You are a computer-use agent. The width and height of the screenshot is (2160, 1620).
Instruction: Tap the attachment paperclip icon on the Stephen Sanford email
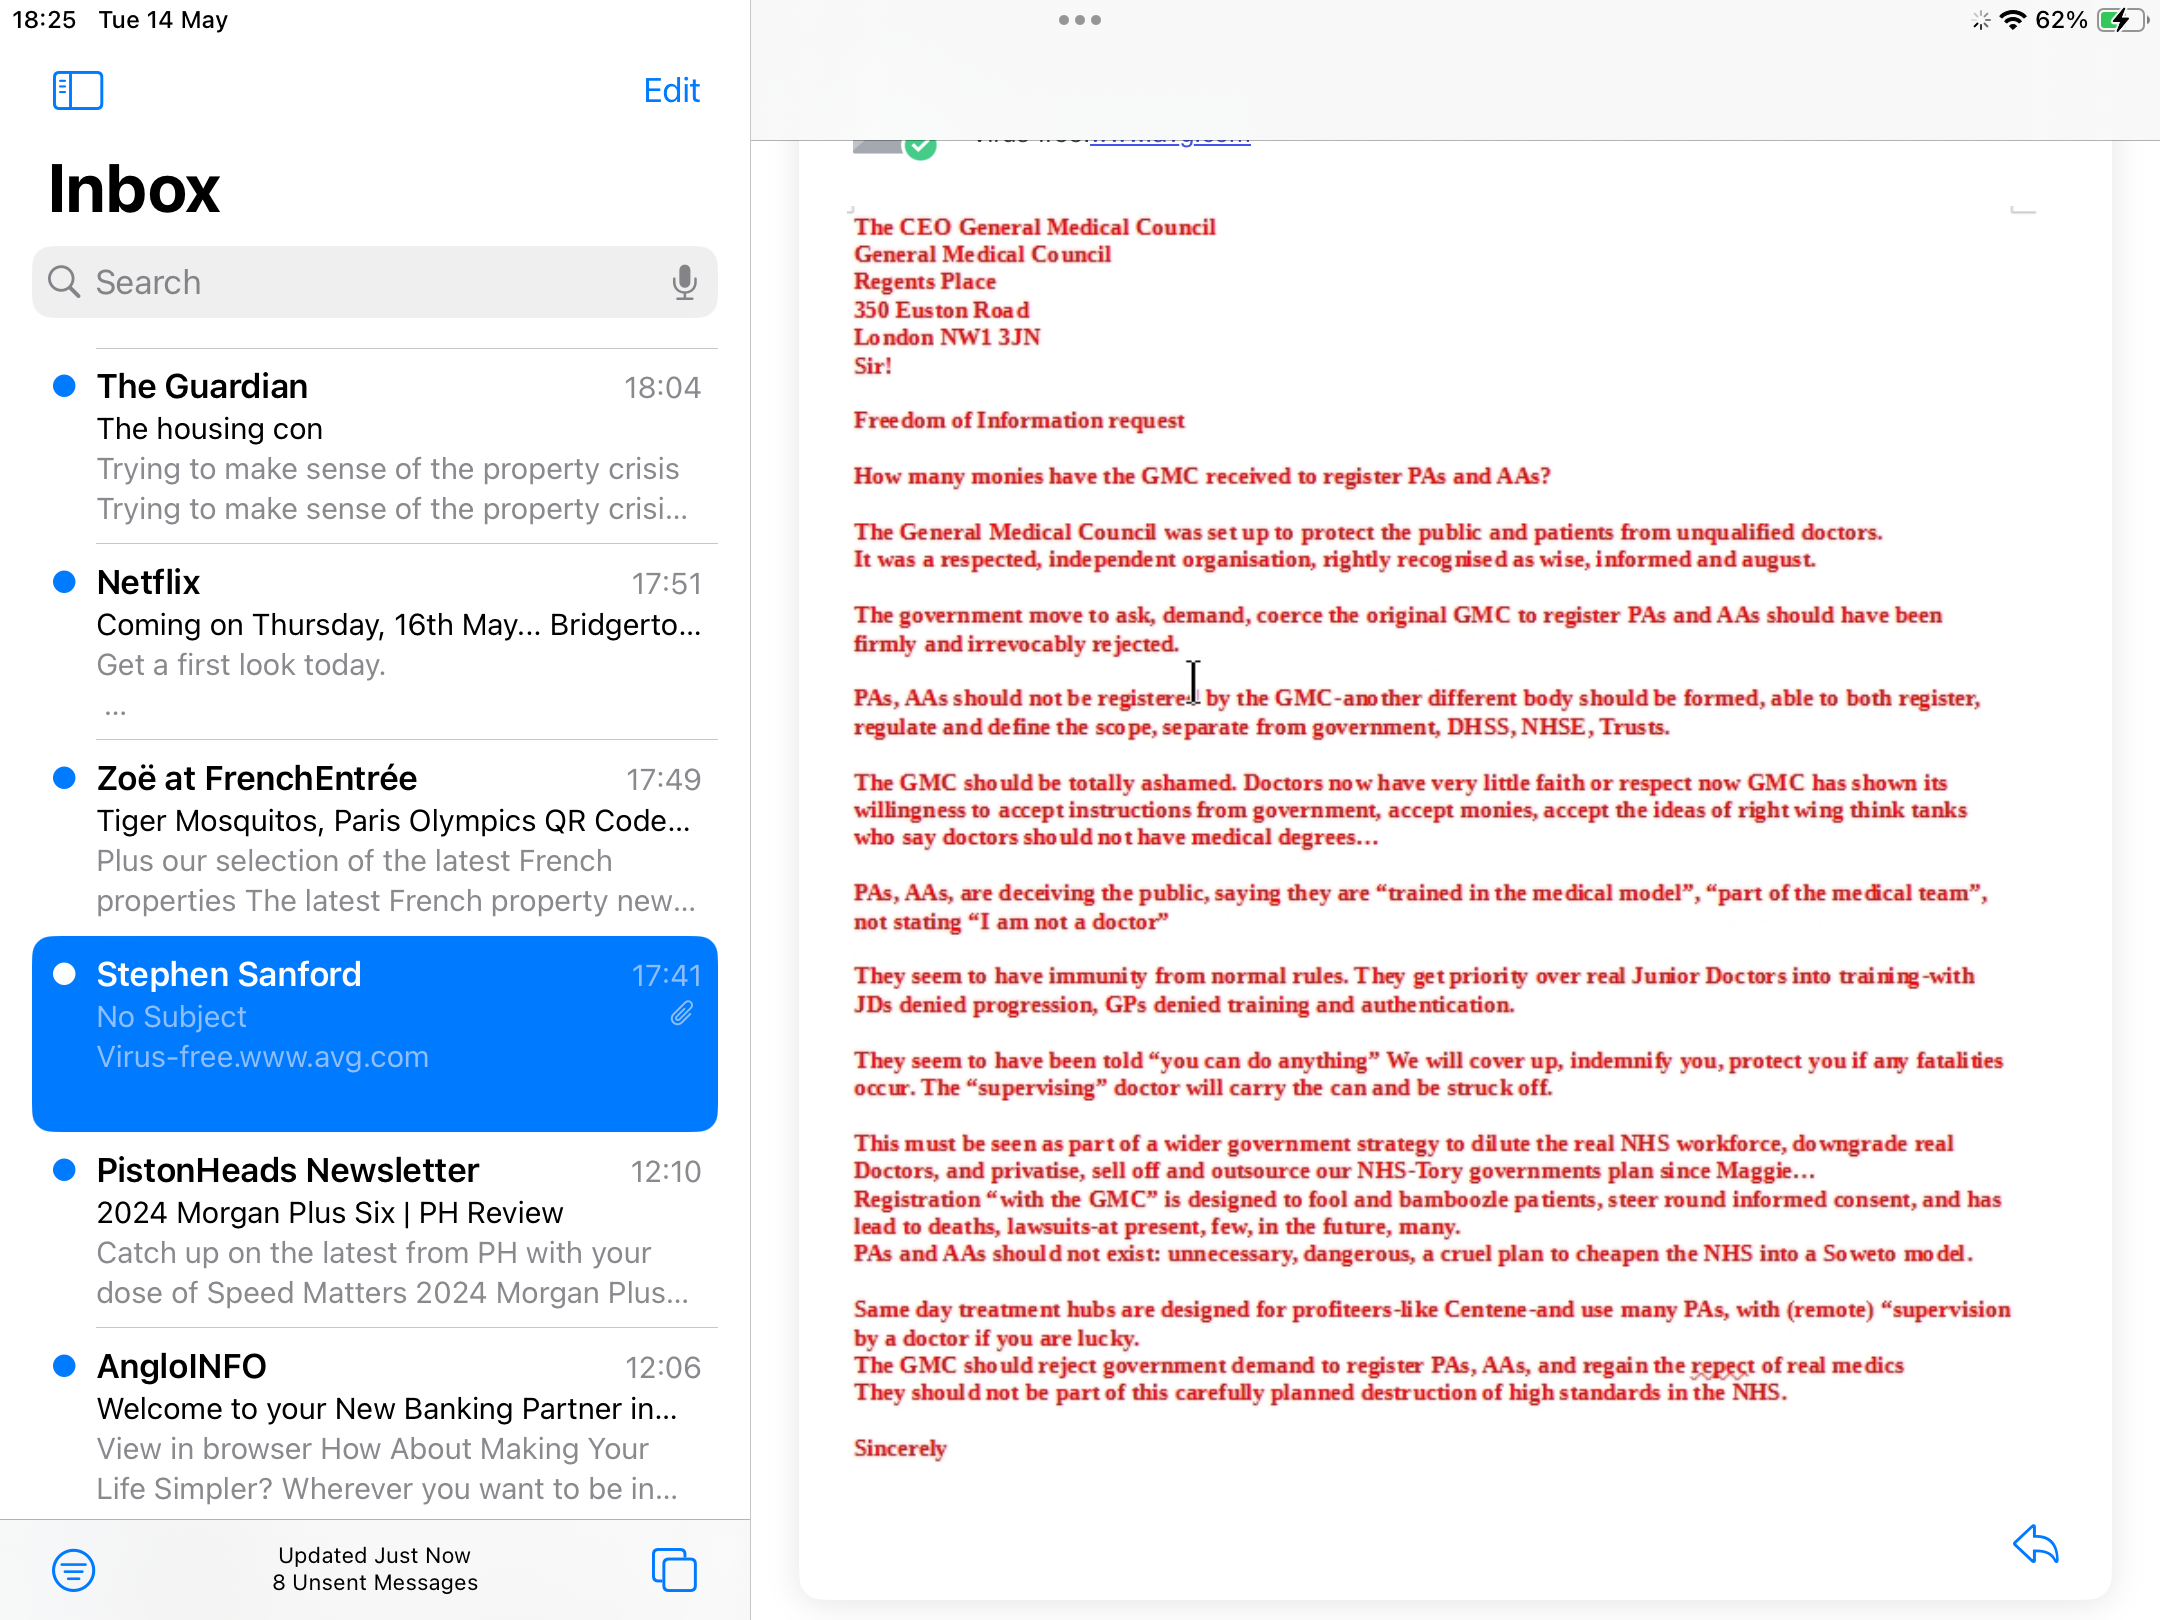point(682,1014)
